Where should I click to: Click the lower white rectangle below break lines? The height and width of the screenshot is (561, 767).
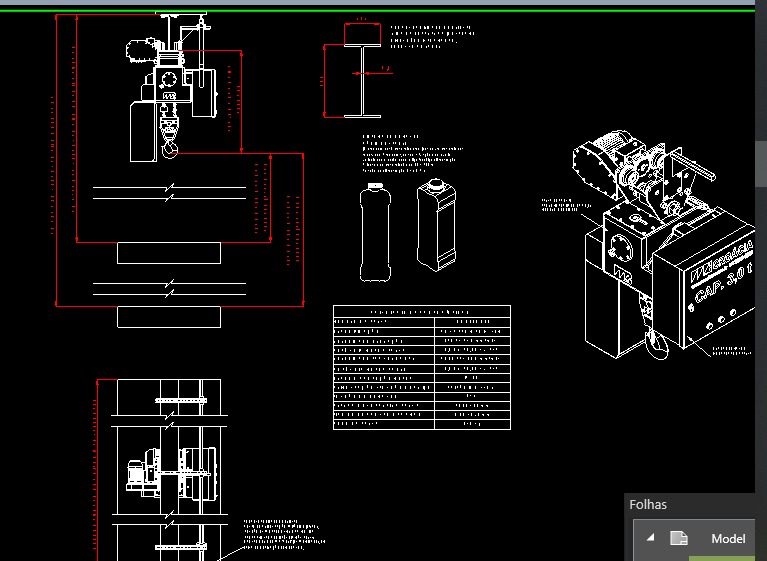168,317
